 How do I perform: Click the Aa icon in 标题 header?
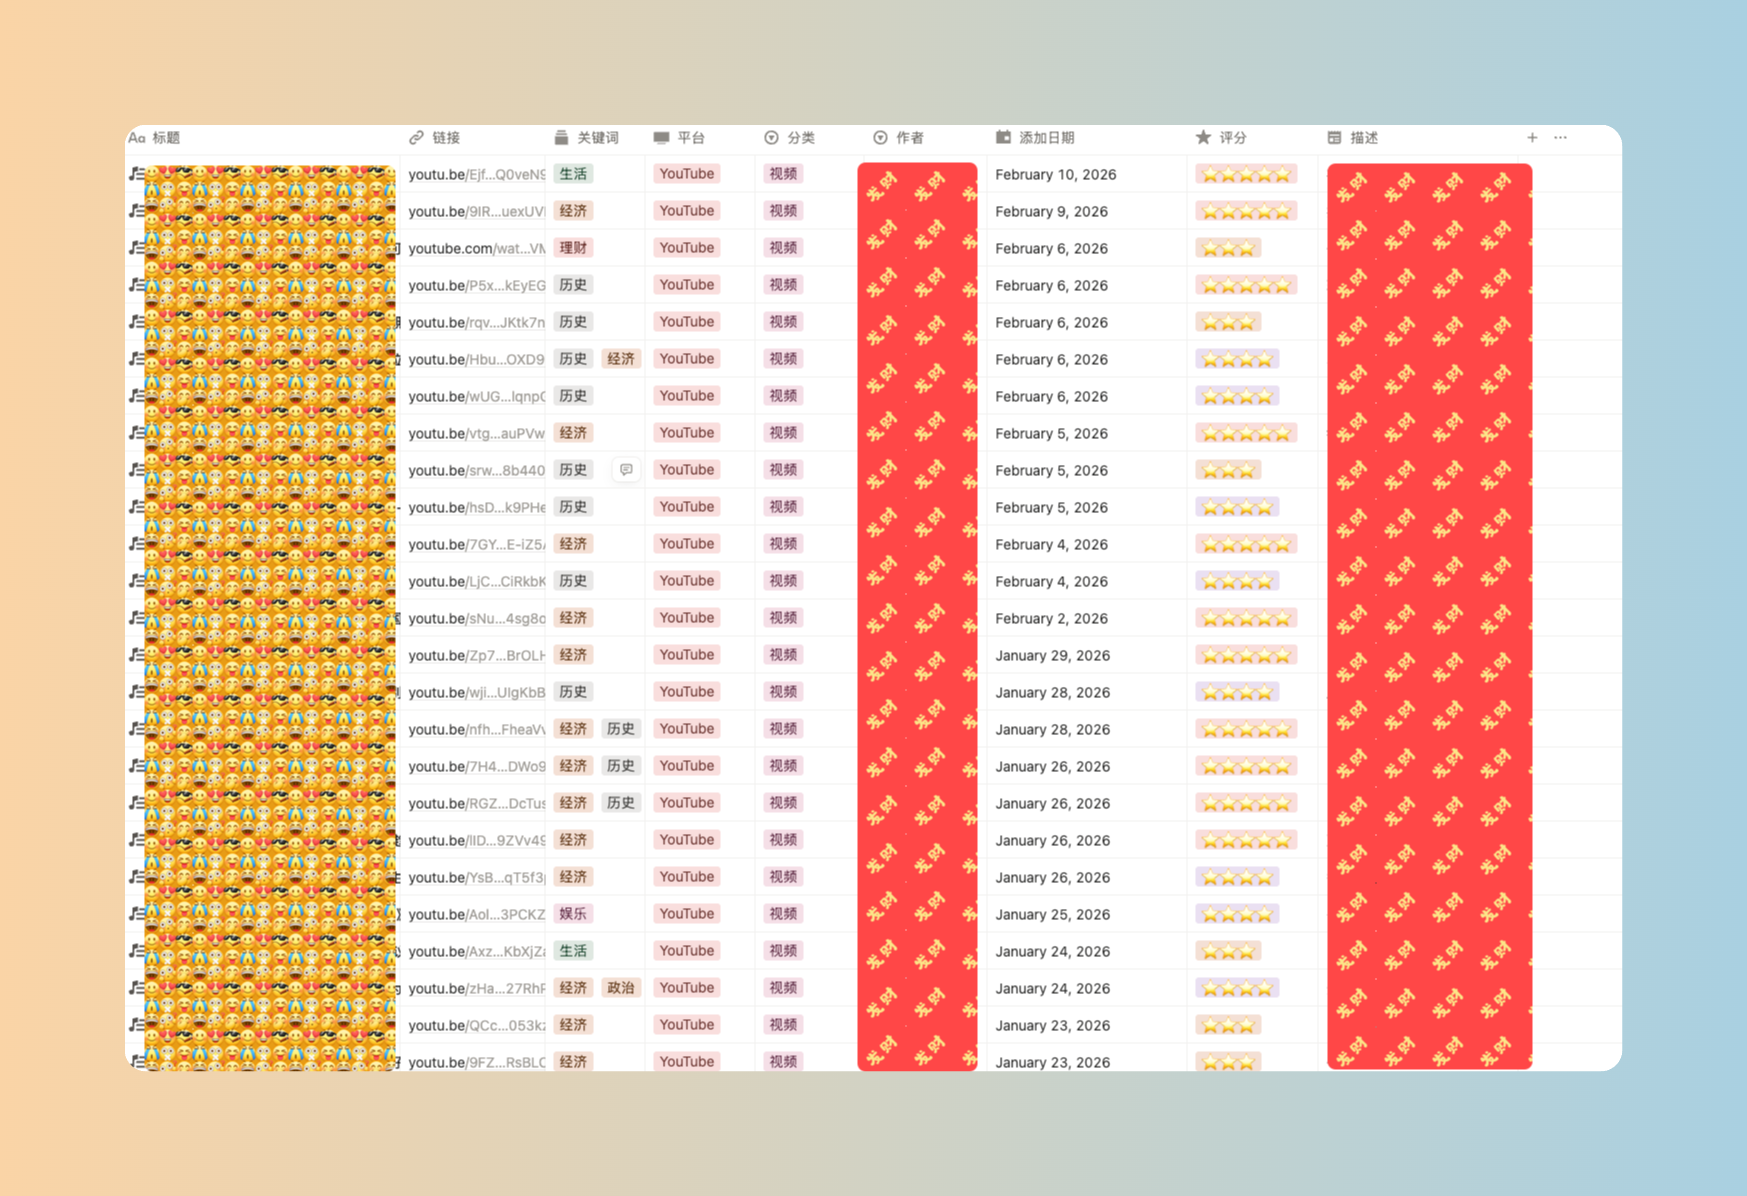[x=137, y=138]
